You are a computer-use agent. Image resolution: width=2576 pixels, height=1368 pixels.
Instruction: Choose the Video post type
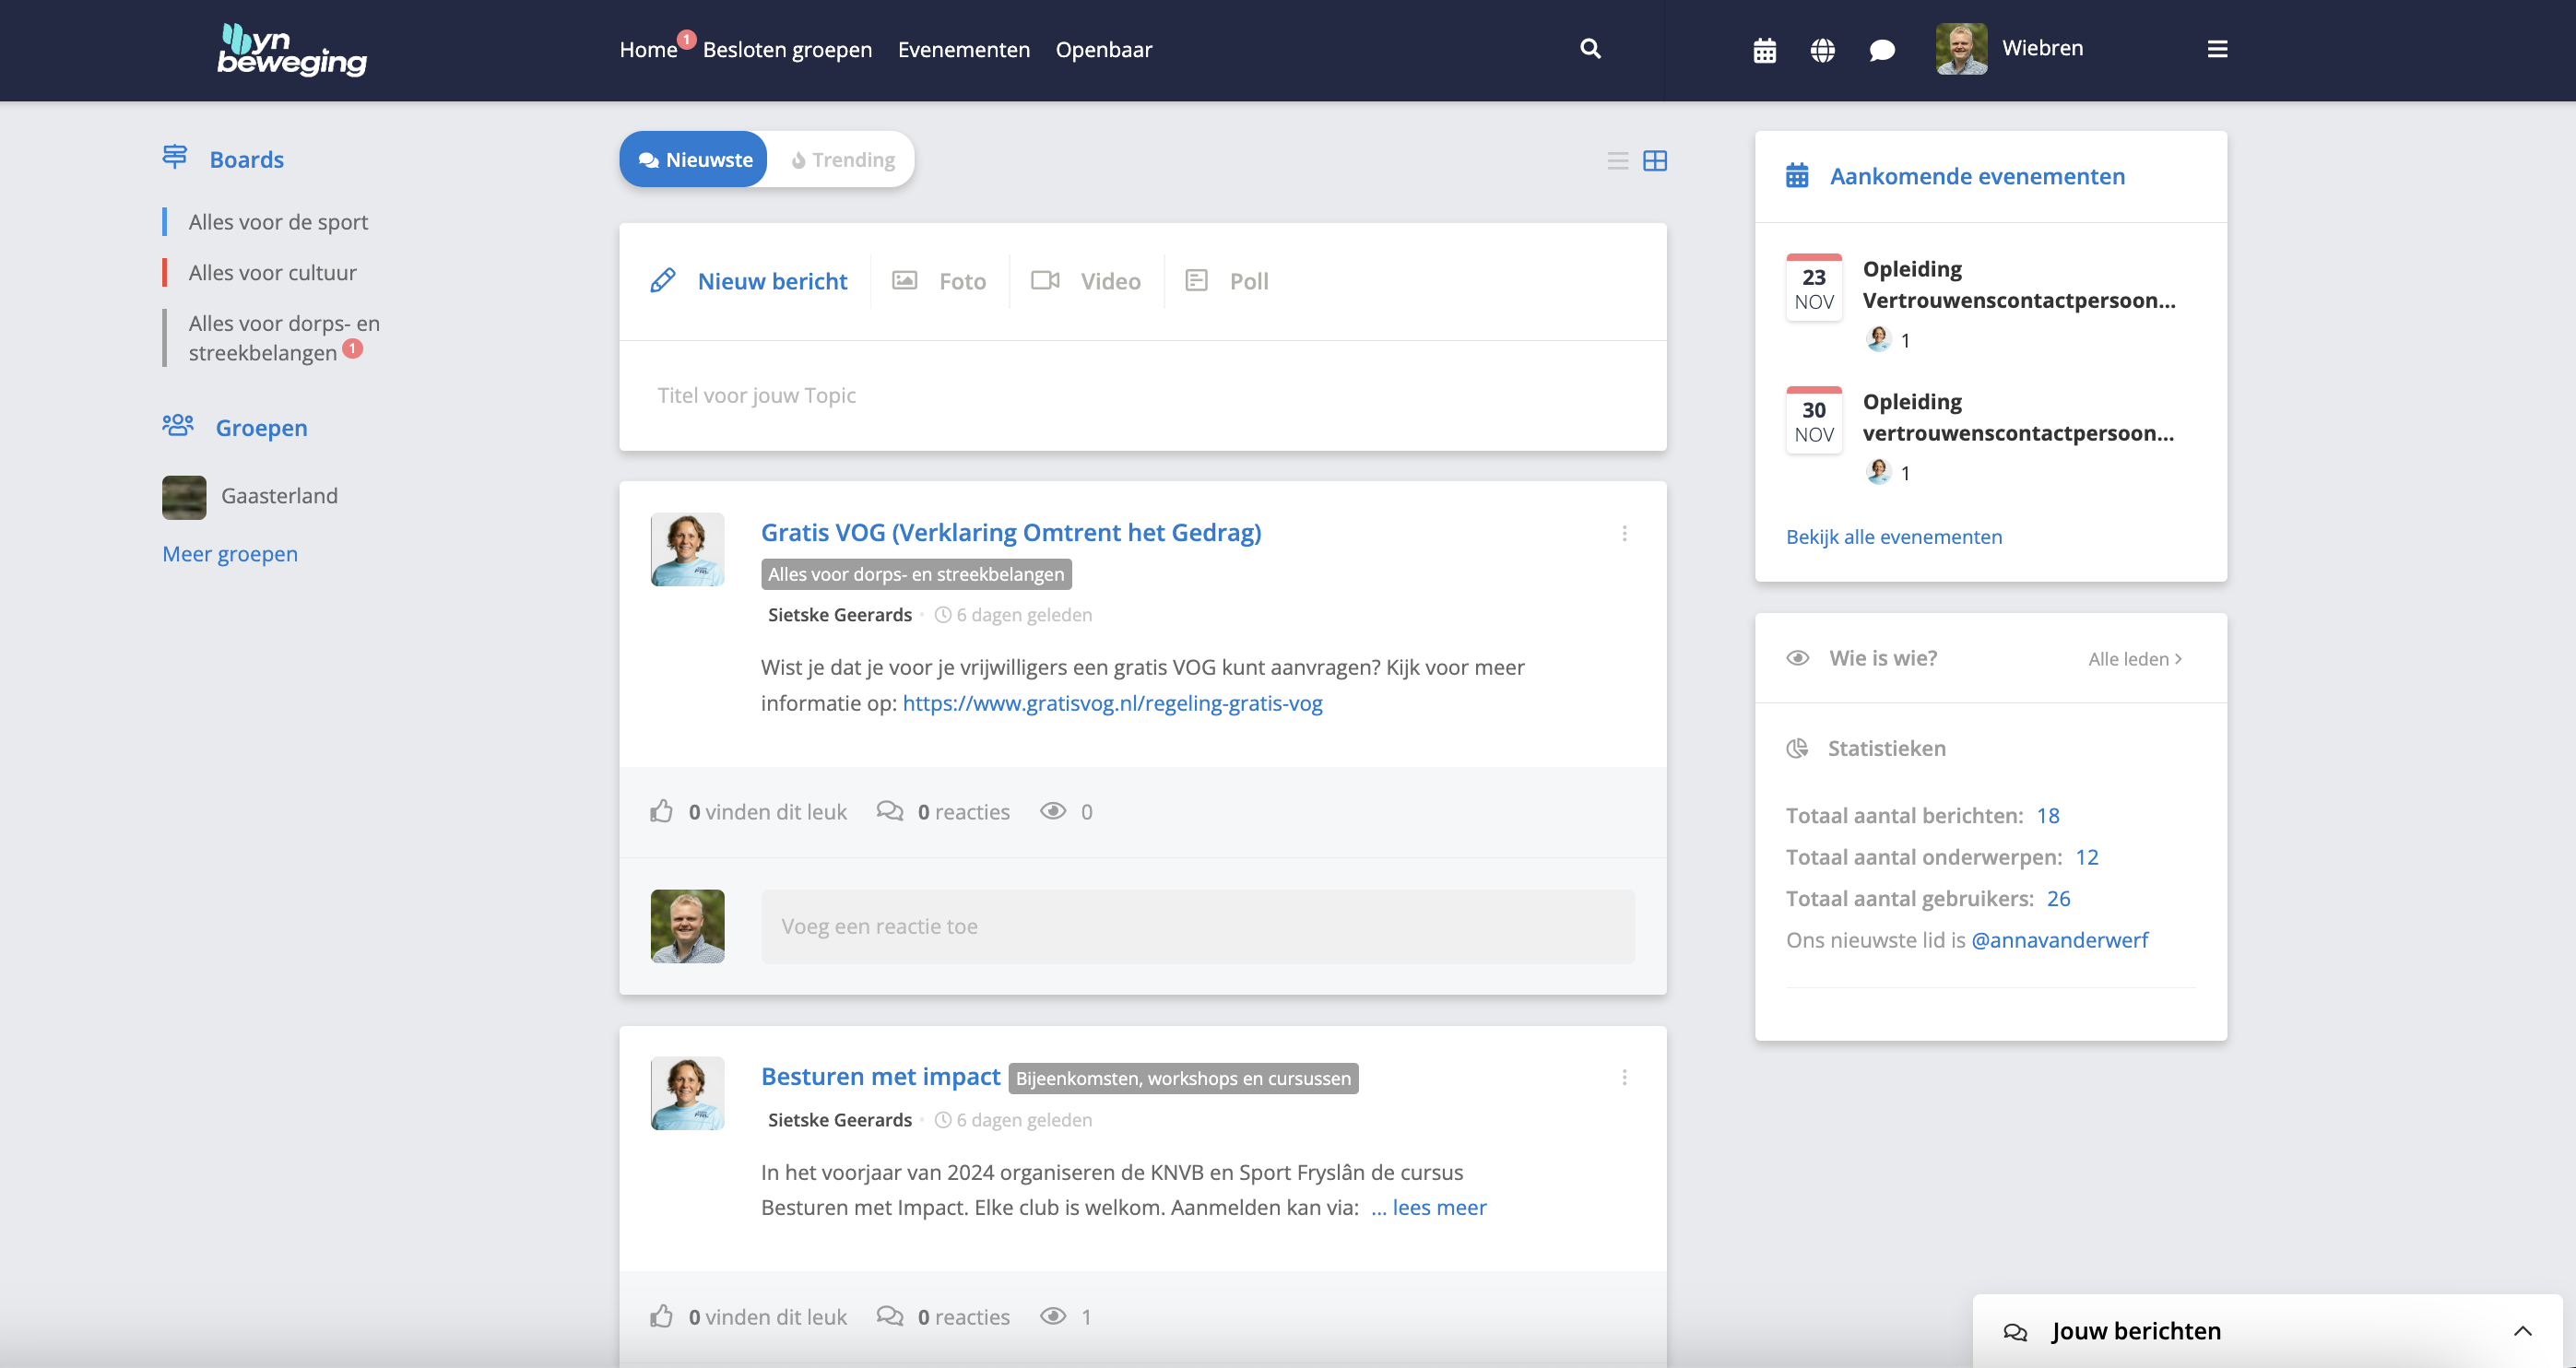point(1086,281)
